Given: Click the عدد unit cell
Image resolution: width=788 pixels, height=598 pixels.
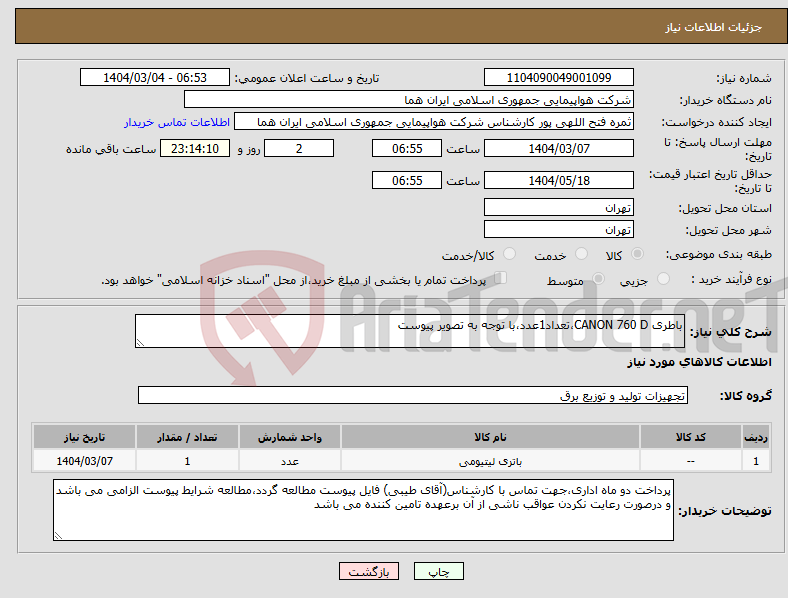Looking at the screenshot, I should (x=290, y=461).
